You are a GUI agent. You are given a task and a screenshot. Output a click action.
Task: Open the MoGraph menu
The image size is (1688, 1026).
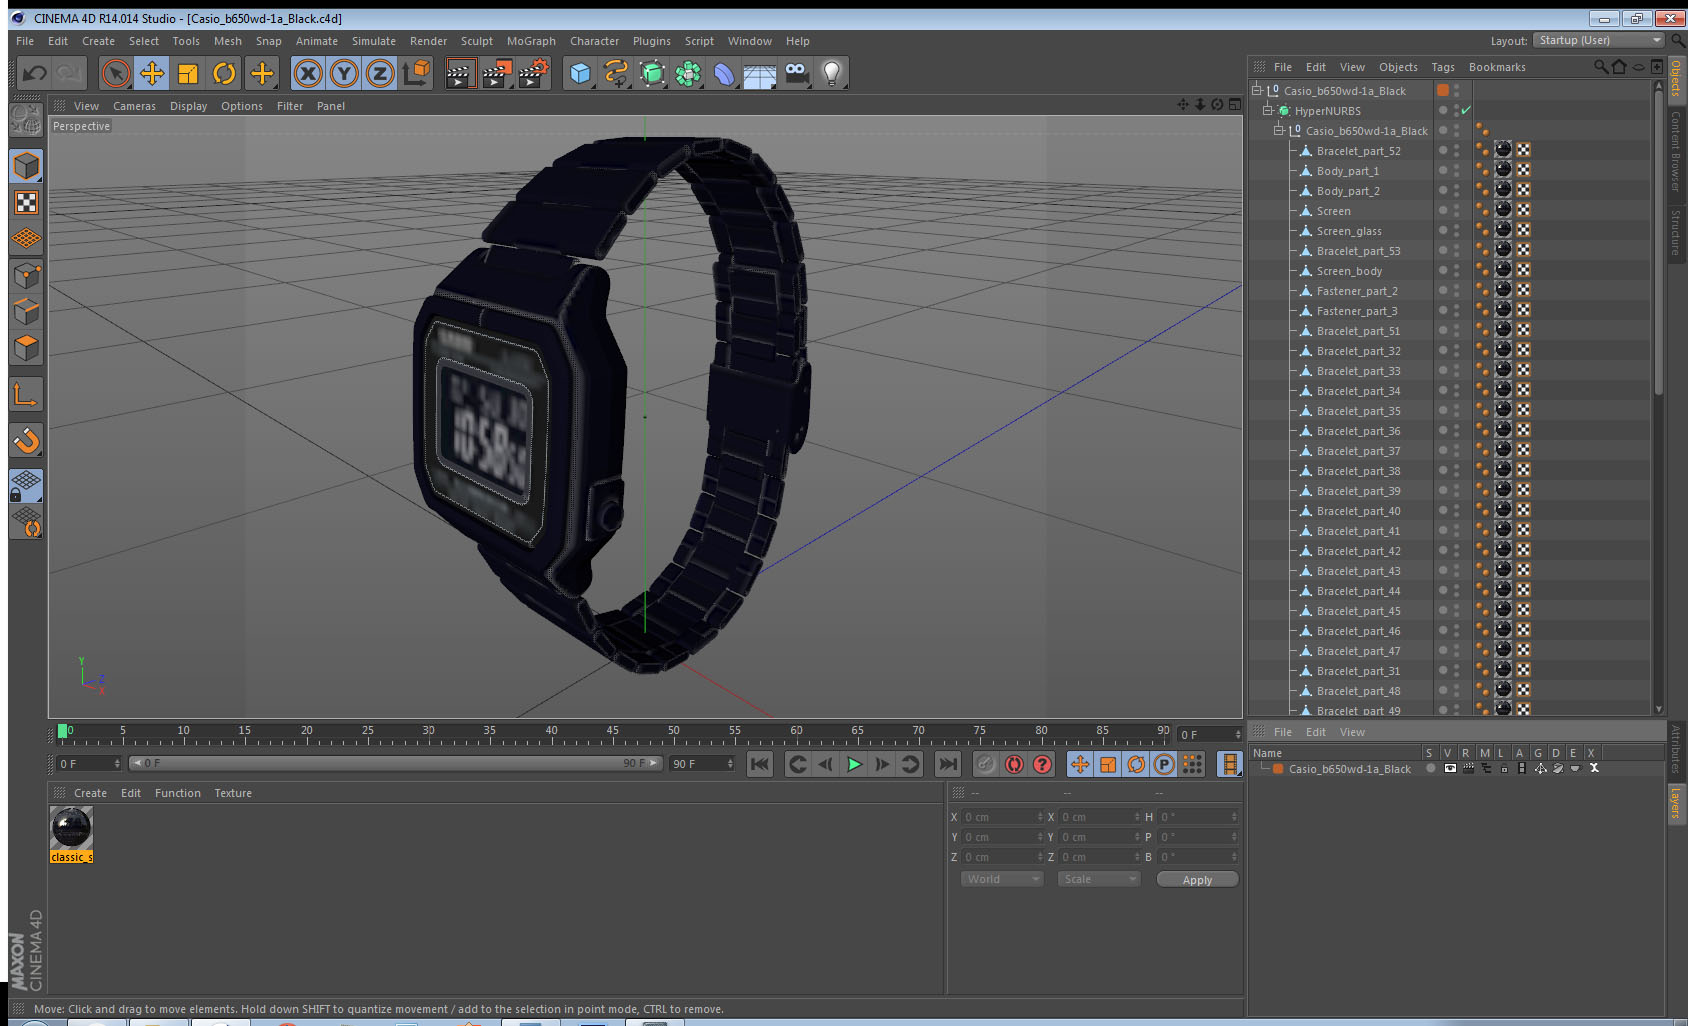pyautogui.click(x=531, y=41)
